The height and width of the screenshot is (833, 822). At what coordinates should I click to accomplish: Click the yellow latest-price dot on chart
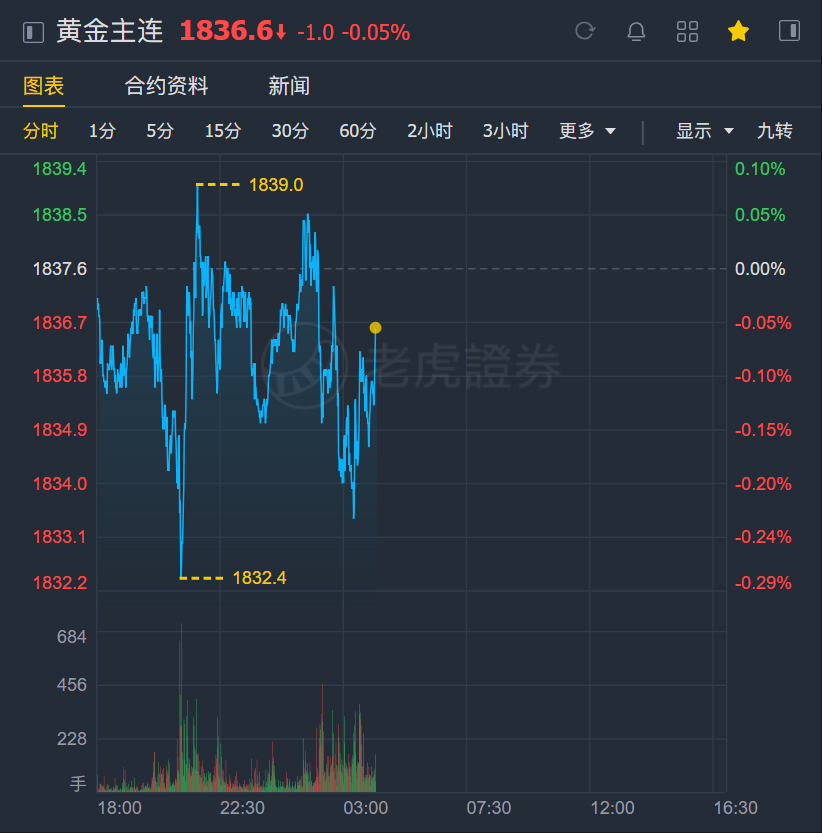point(375,328)
